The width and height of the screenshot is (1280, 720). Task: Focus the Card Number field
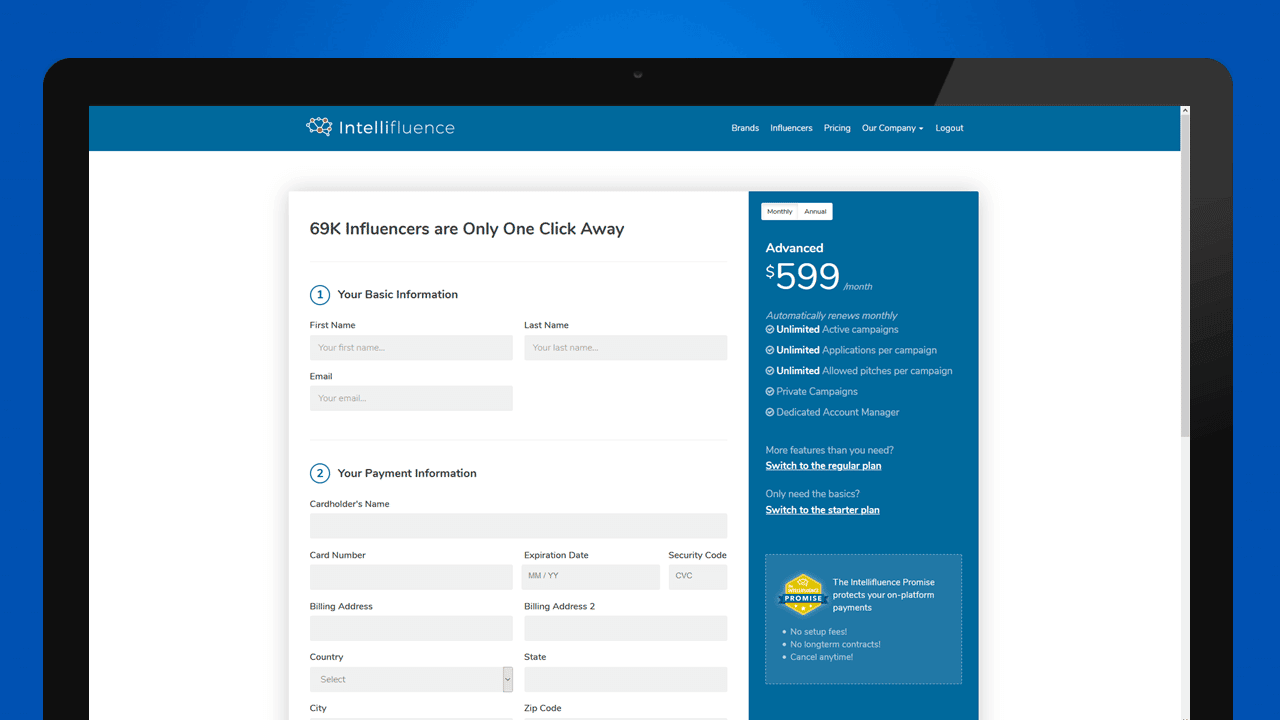click(x=411, y=577)
